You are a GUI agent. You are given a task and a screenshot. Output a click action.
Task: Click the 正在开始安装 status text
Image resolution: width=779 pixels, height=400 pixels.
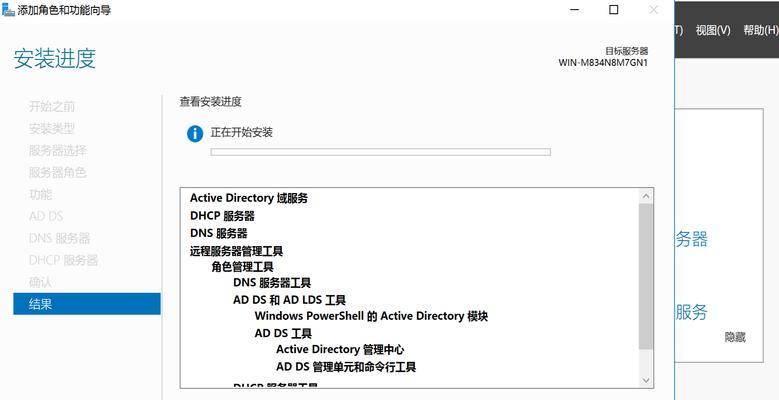[x=242, y=133]
